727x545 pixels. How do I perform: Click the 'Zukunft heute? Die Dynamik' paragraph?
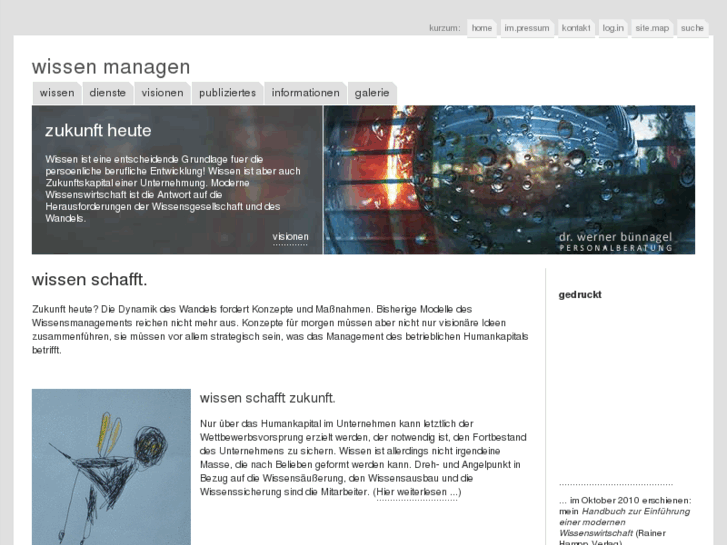click(280, 329)
